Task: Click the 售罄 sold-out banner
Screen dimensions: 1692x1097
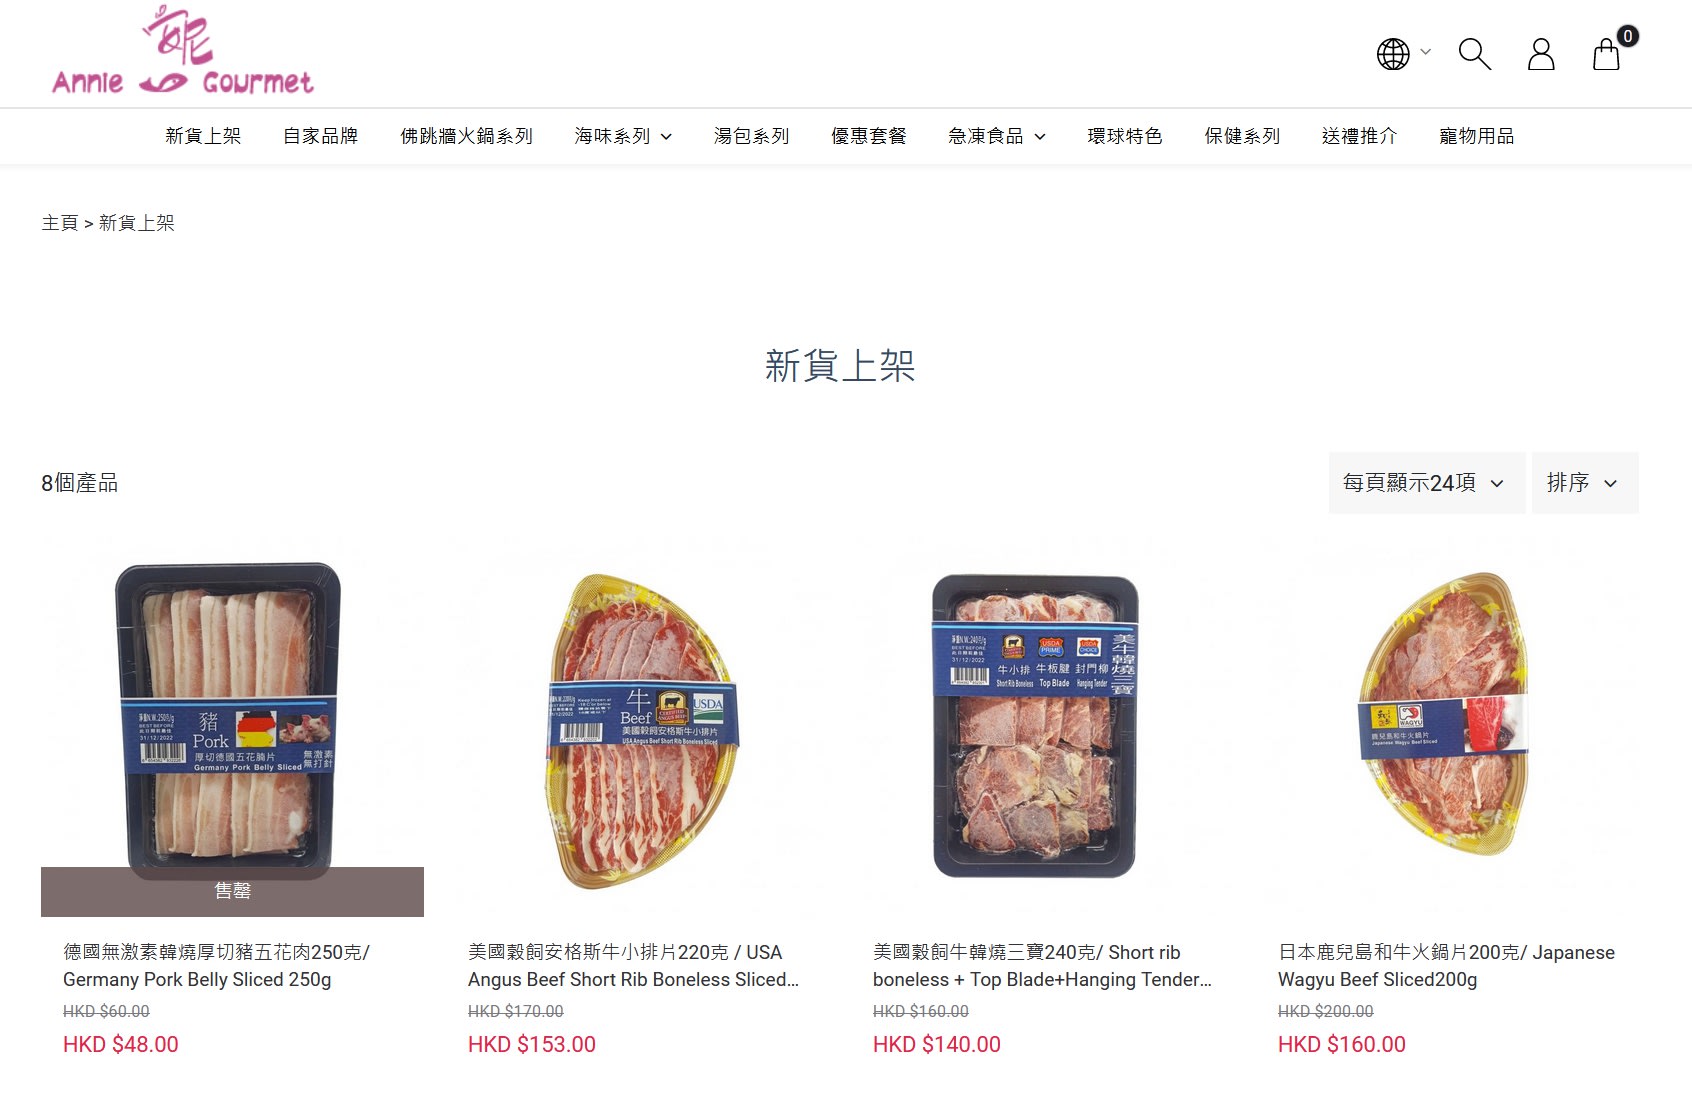Action: (x=232, y=891)
